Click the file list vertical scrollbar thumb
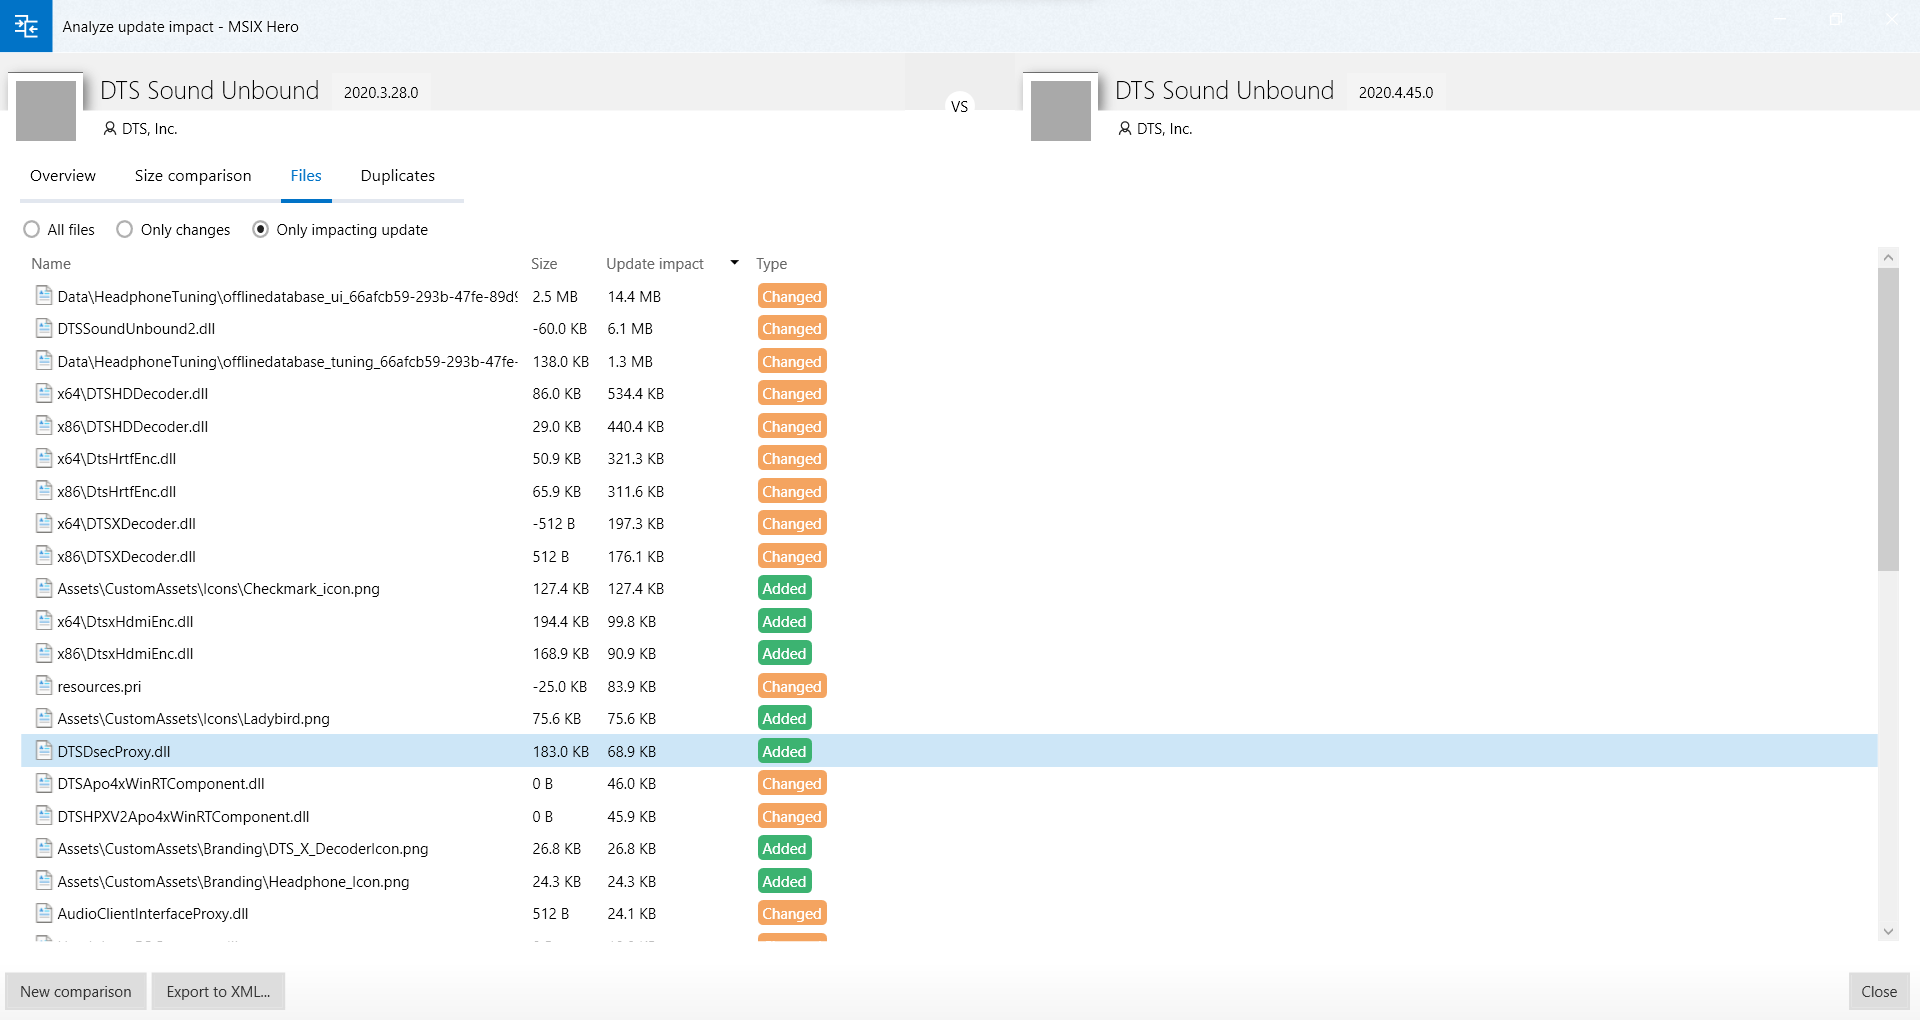The image size is (1920, 1020). coord(1888,420)
